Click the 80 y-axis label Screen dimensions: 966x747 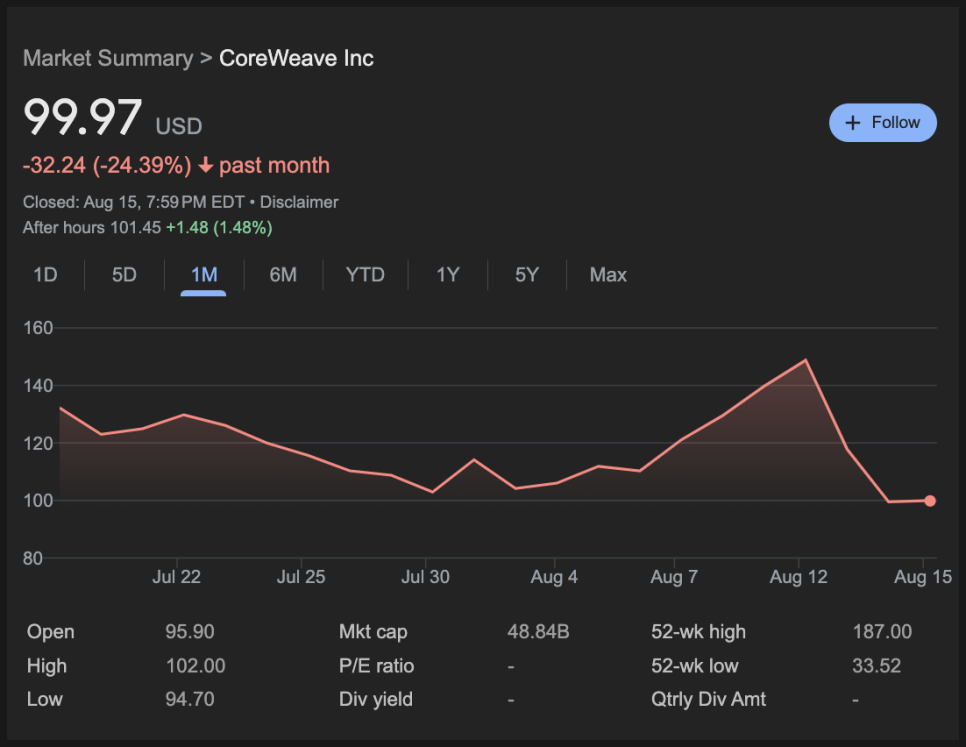pyautogui.click(x=33, y=559)
